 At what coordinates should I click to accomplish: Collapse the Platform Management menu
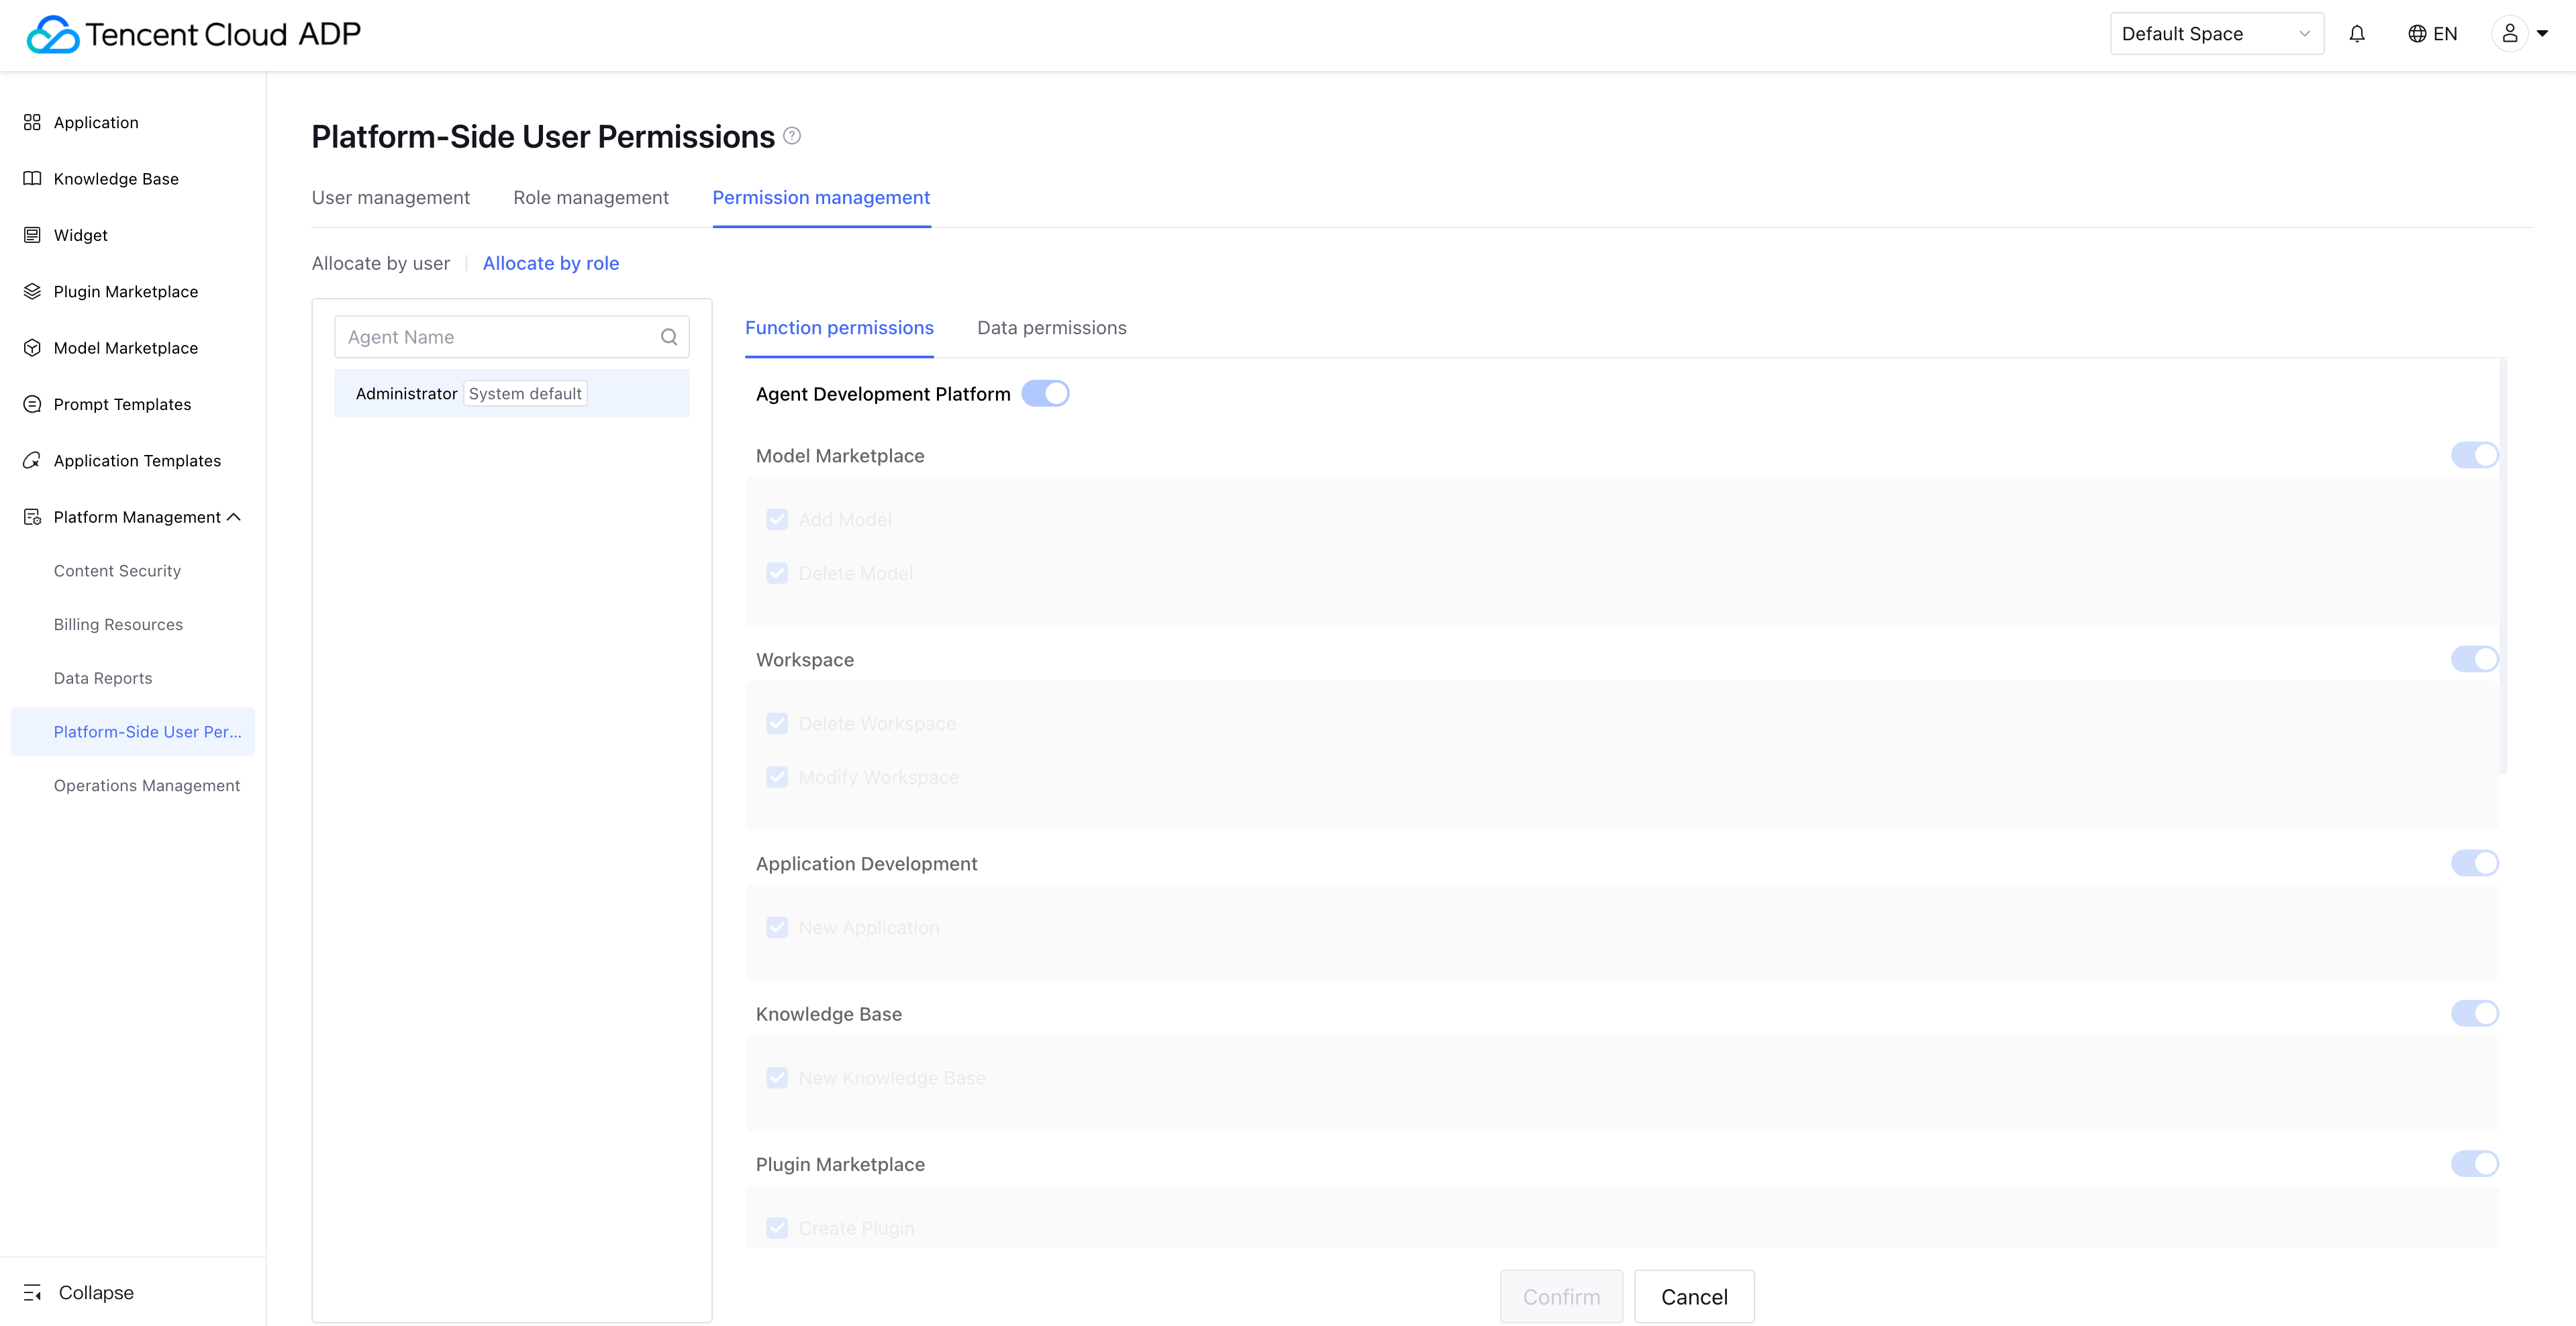234,517
